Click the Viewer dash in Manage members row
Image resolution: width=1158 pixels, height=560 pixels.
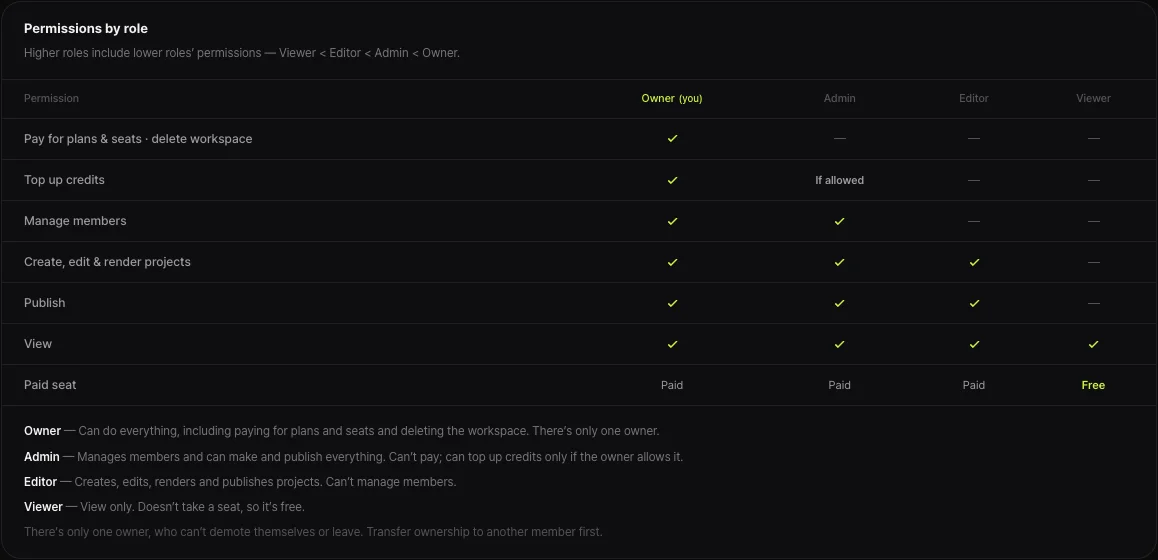pos(1094,221)
